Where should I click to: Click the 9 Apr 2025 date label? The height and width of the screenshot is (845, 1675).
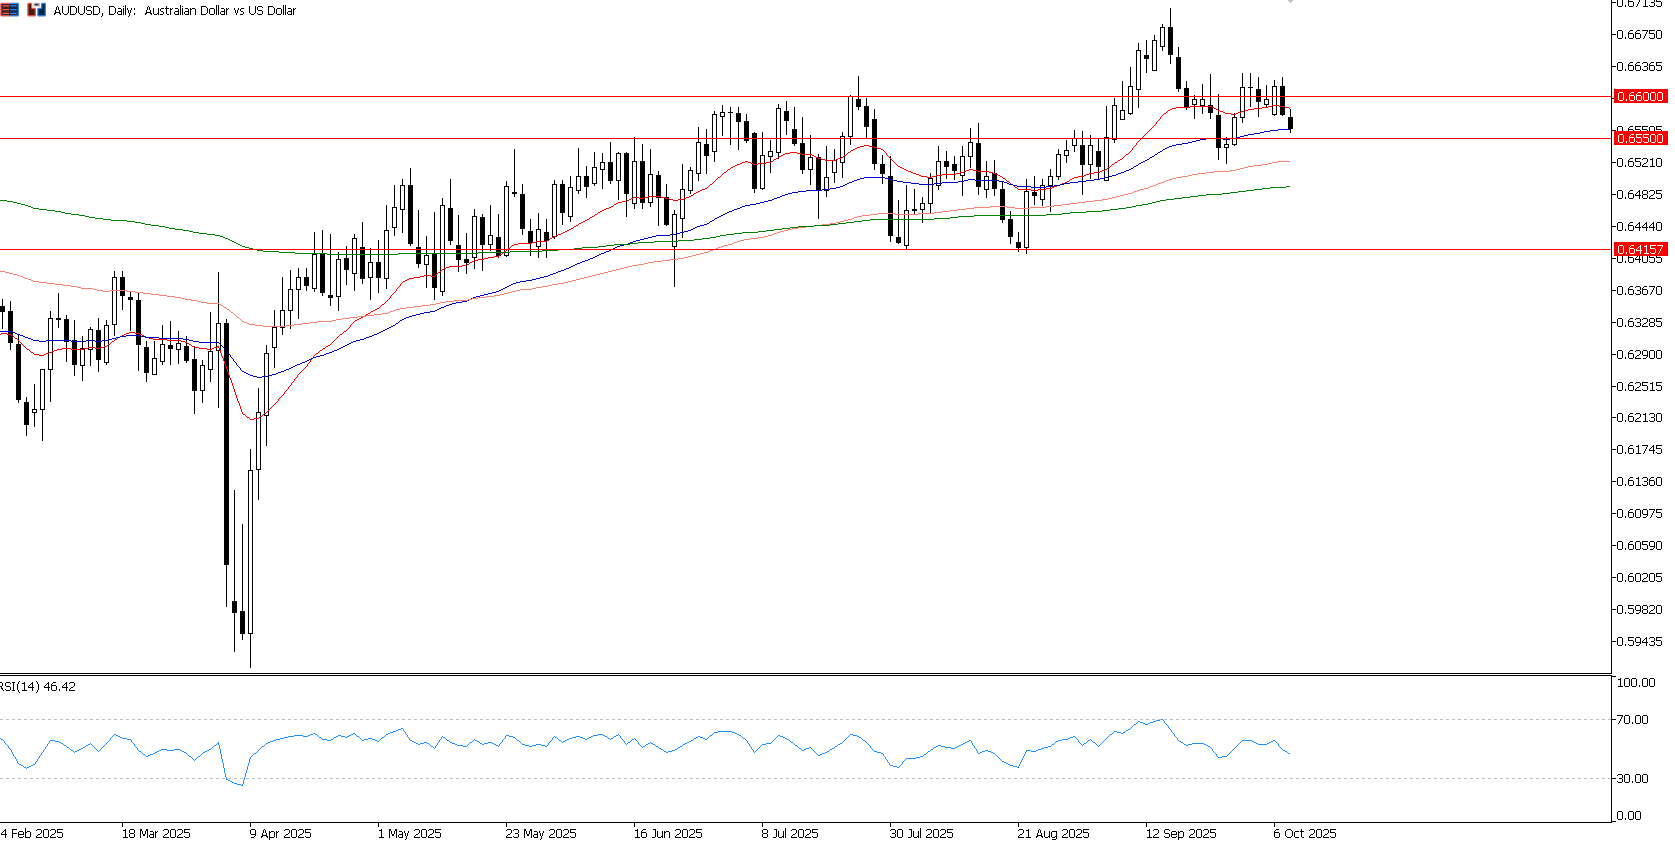point(280,833)
